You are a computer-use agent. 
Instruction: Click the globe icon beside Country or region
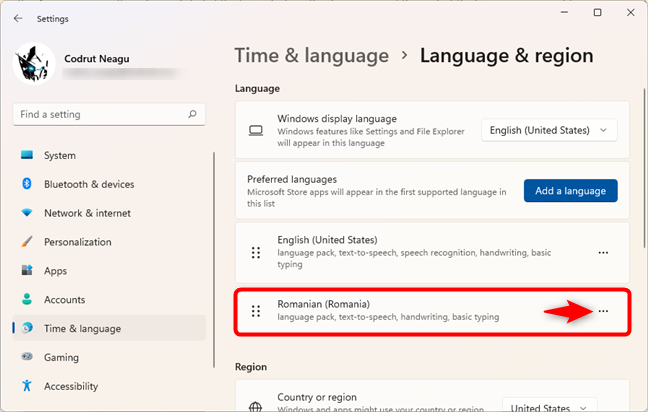tap(255, 407)
